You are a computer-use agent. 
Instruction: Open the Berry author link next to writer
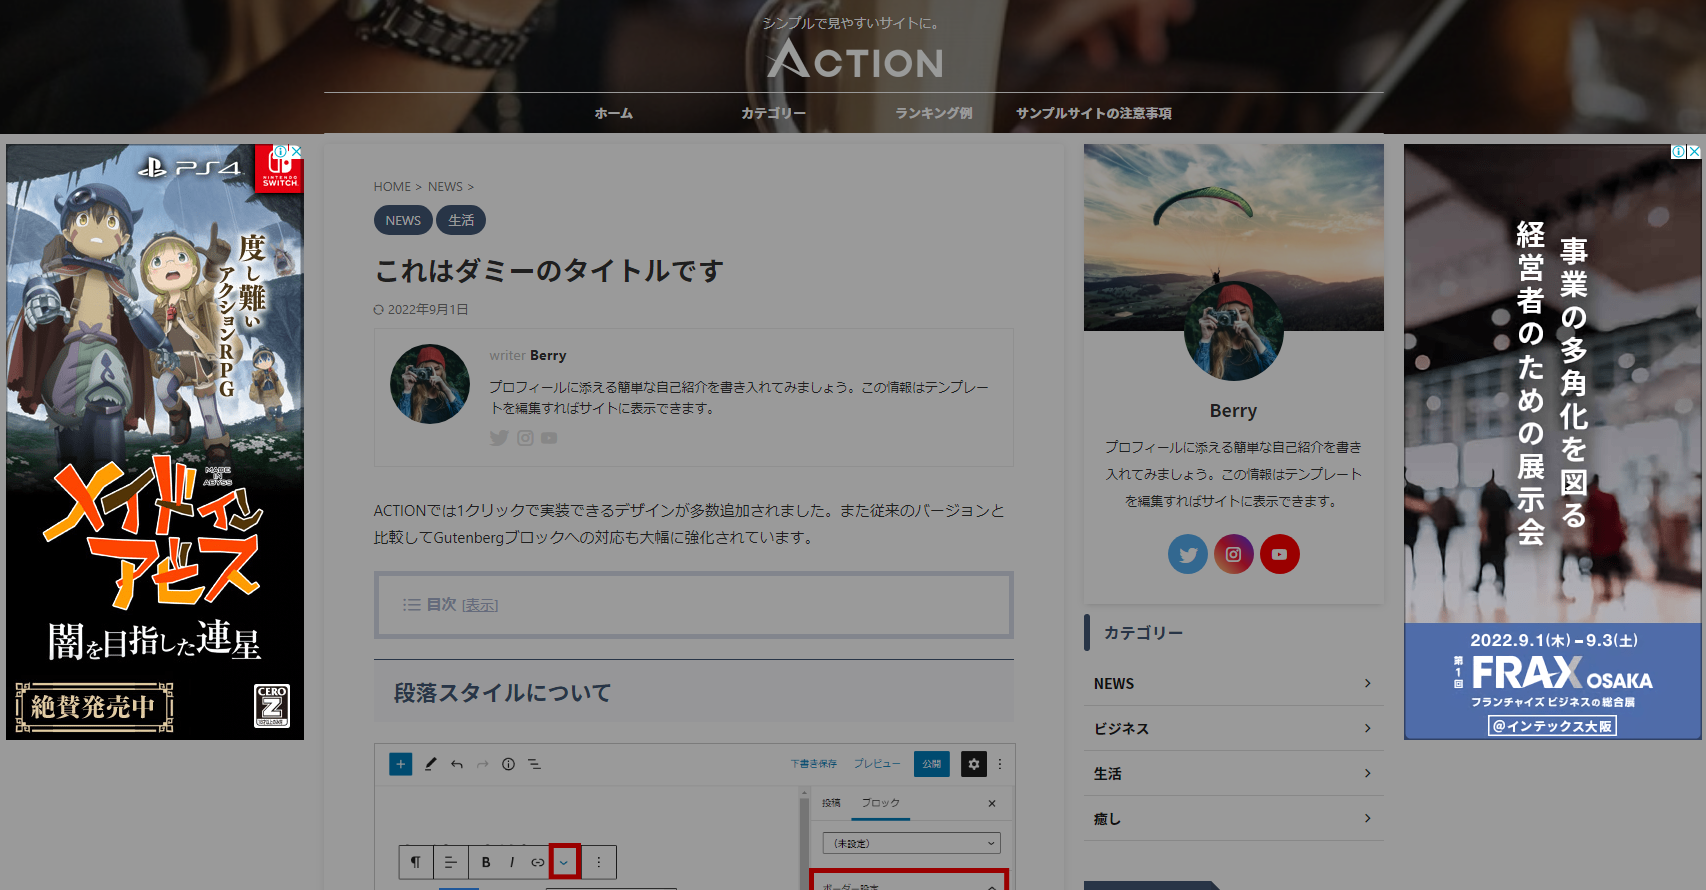tap(548, 355)
